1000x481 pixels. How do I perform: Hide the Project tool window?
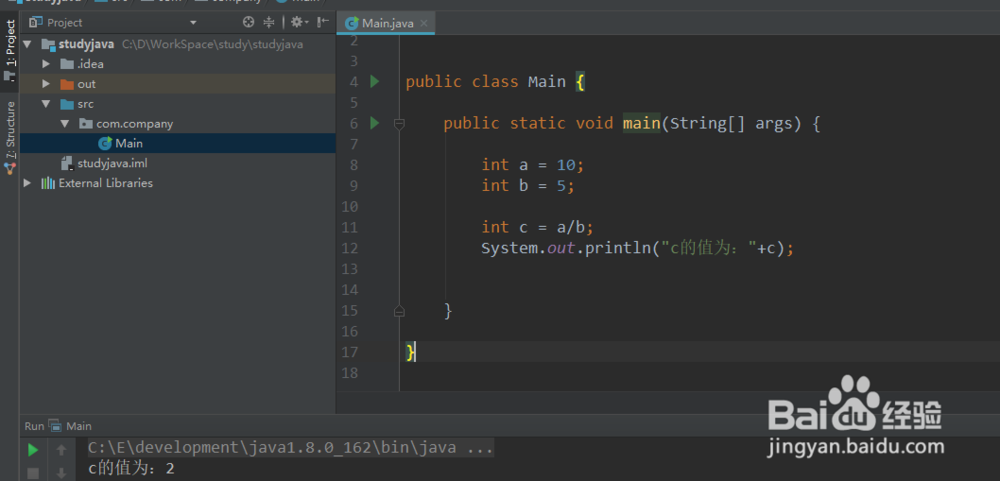pyautogui.click(x=323, y=22)
